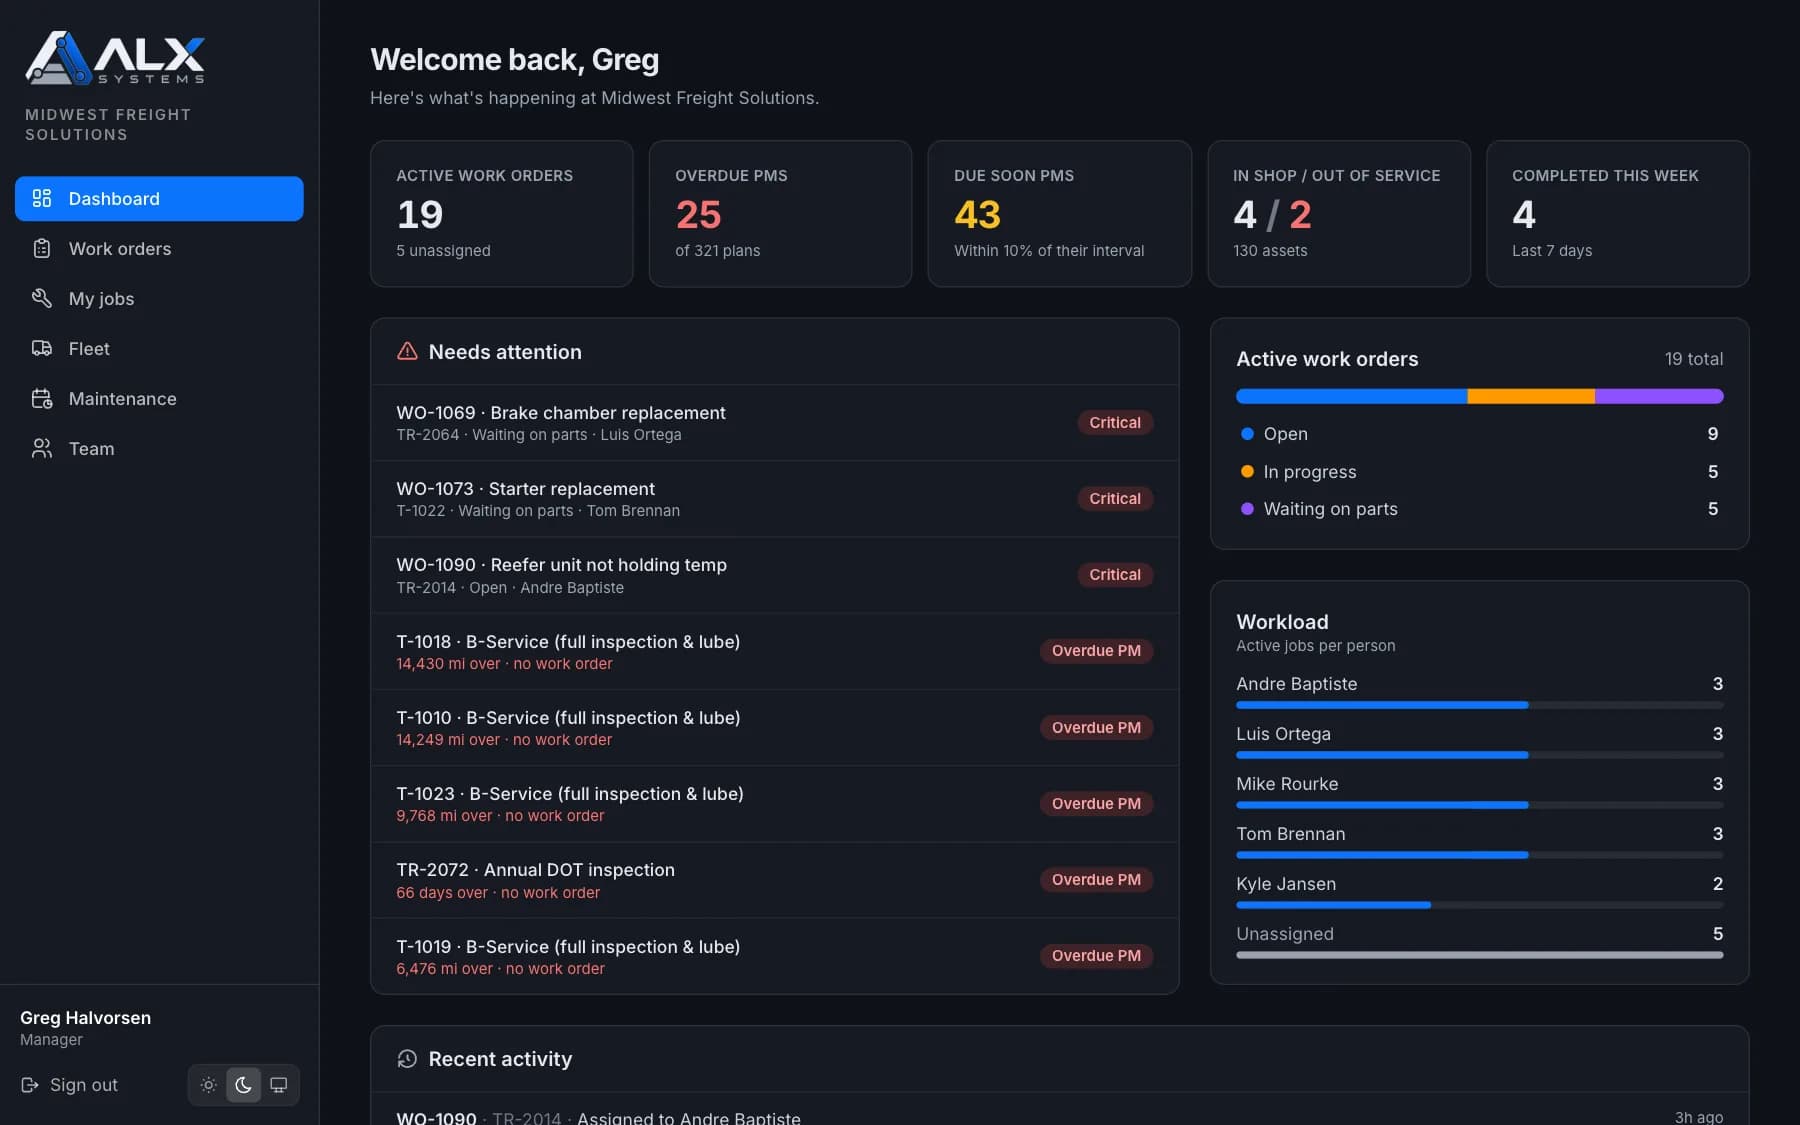Click the Dashboard grid icon

click(x=42, y=198)
